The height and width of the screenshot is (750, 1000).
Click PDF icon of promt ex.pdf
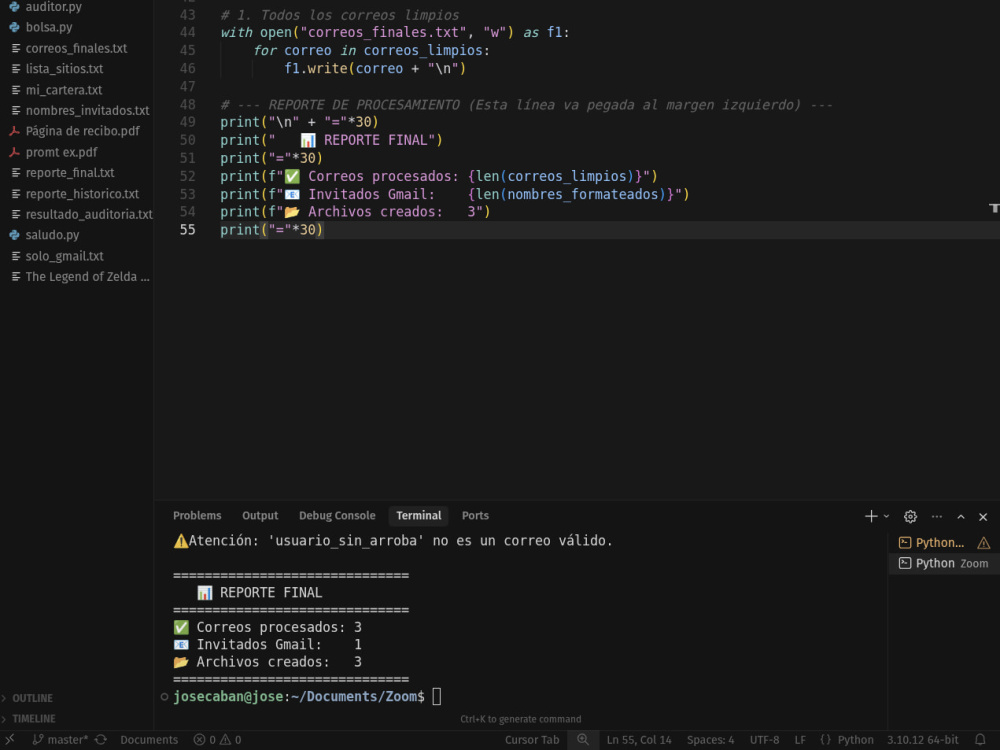point(14,152)
